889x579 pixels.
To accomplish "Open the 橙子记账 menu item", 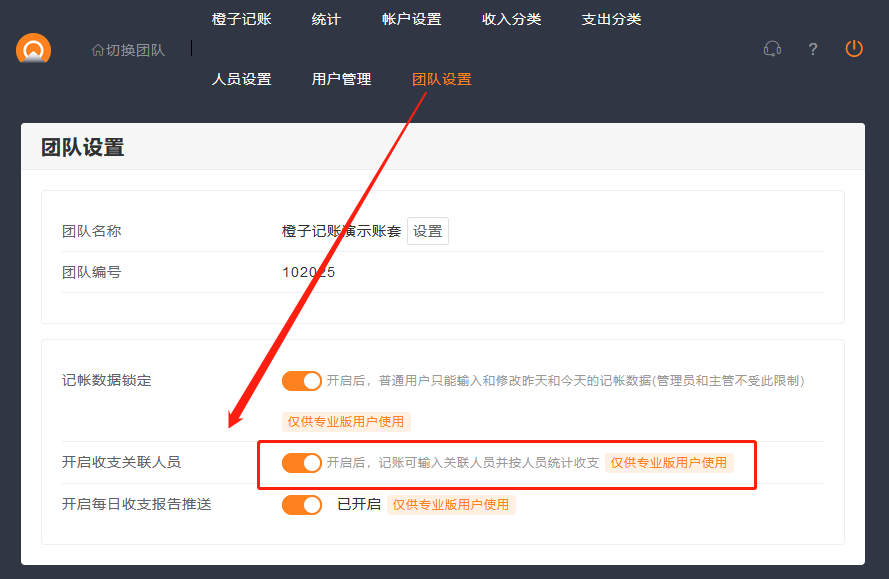I will point(241,19).
